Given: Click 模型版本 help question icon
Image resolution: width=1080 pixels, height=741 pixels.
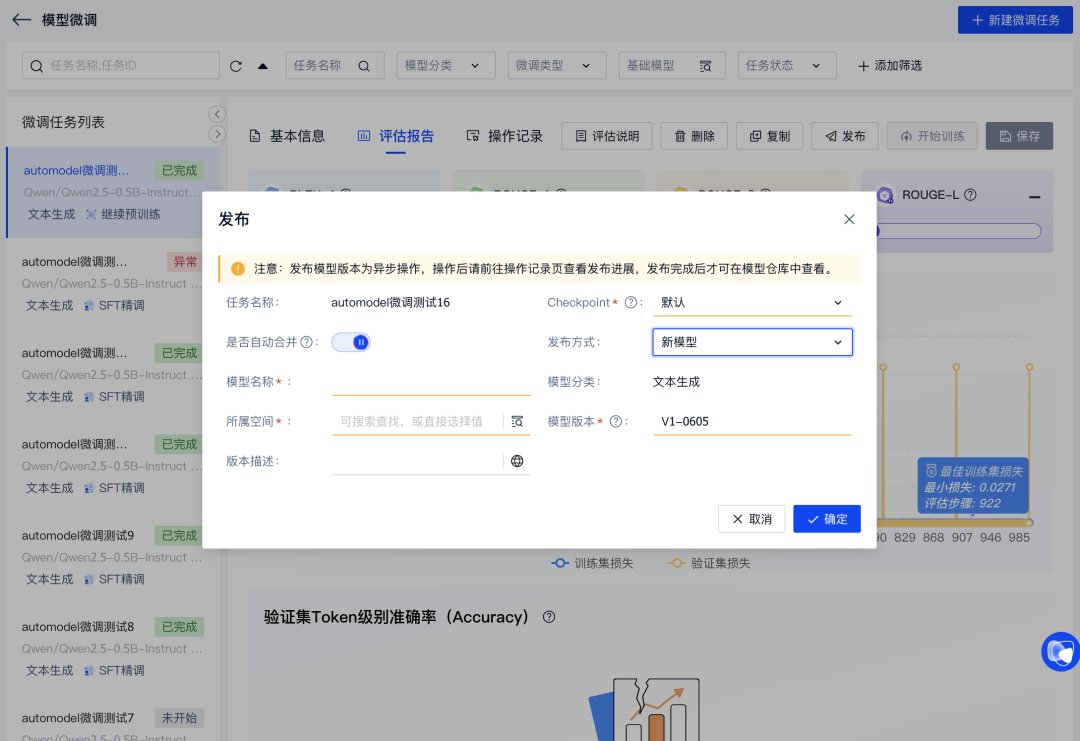Looking at the screenshot, I should 616,421.
